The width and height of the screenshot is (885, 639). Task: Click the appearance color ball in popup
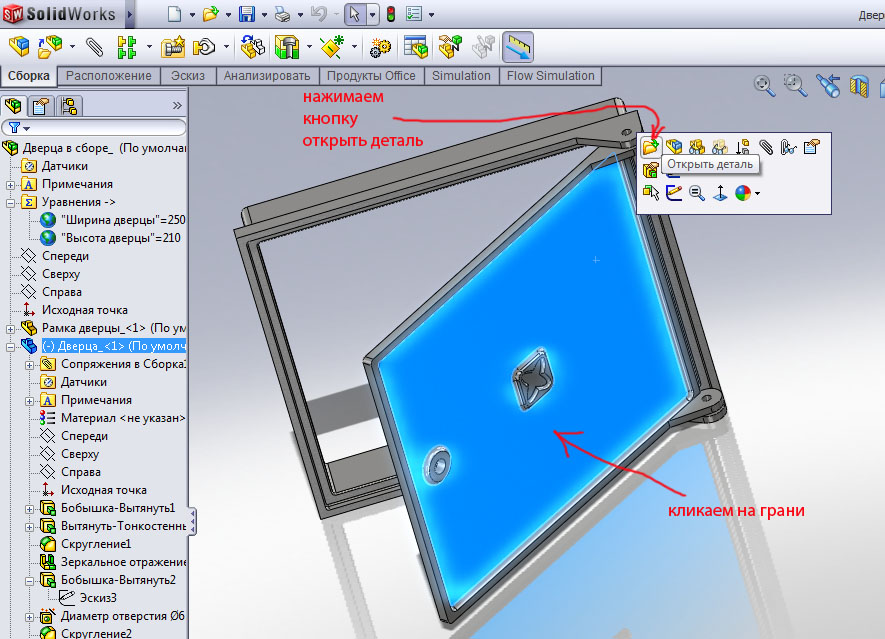pyautogui.click(x=743, y=193)
